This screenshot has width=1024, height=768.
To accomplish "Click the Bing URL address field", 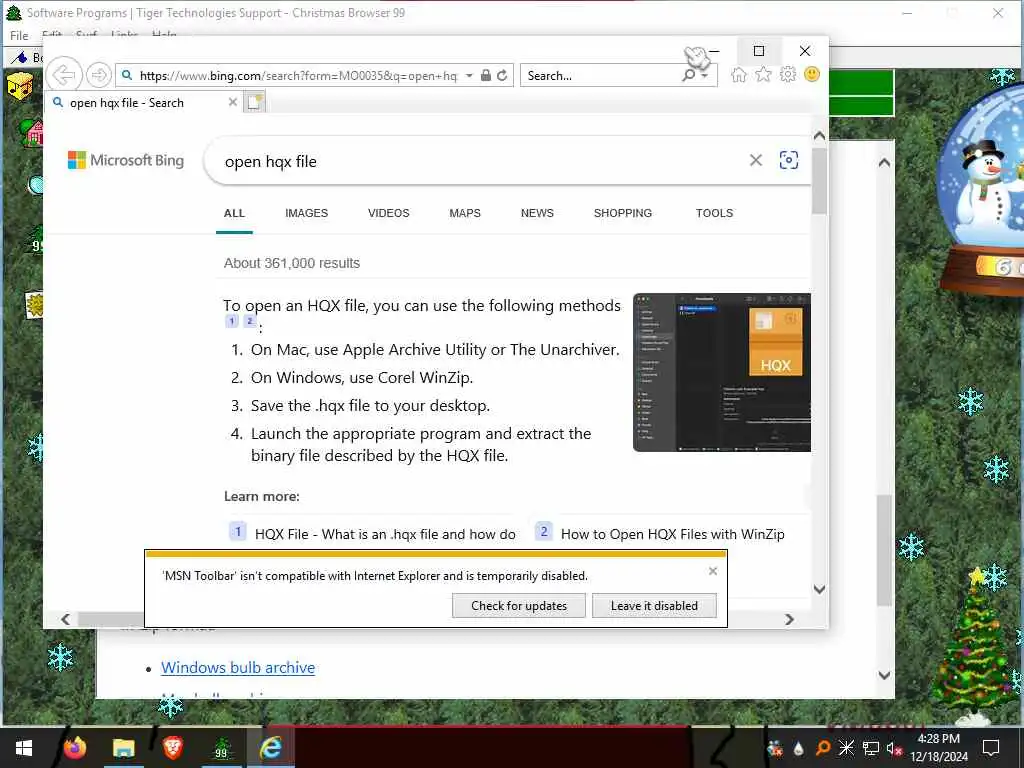I will pos(298,76).
